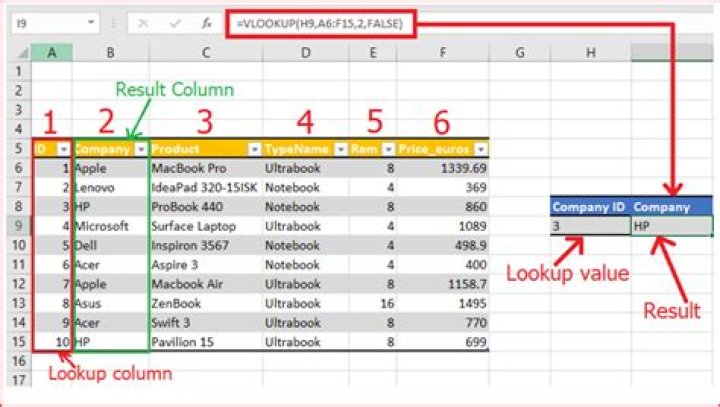Select column H header
The height and width of the screenshot is (407, 720).
[591, 53]
